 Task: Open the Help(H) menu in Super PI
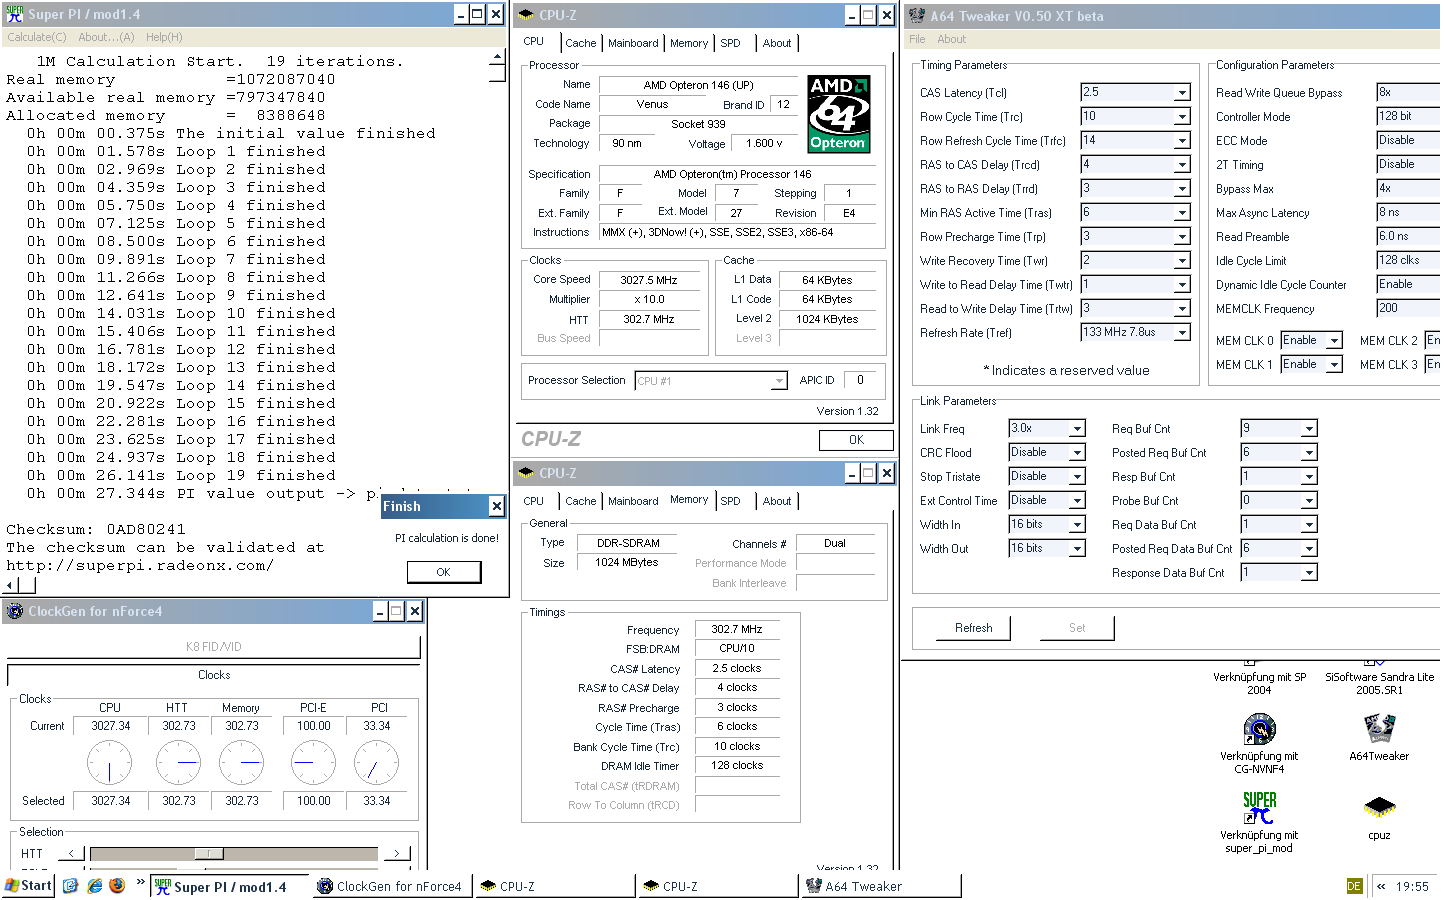click(x=164, y=37)
